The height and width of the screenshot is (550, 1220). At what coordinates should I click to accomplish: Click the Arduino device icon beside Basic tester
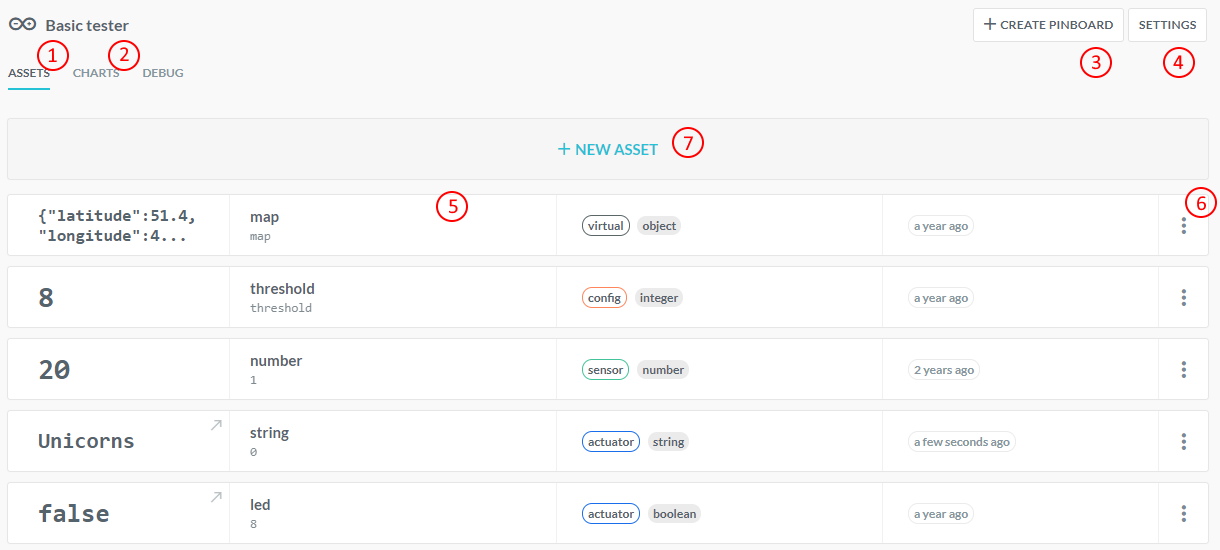[22, 25]
